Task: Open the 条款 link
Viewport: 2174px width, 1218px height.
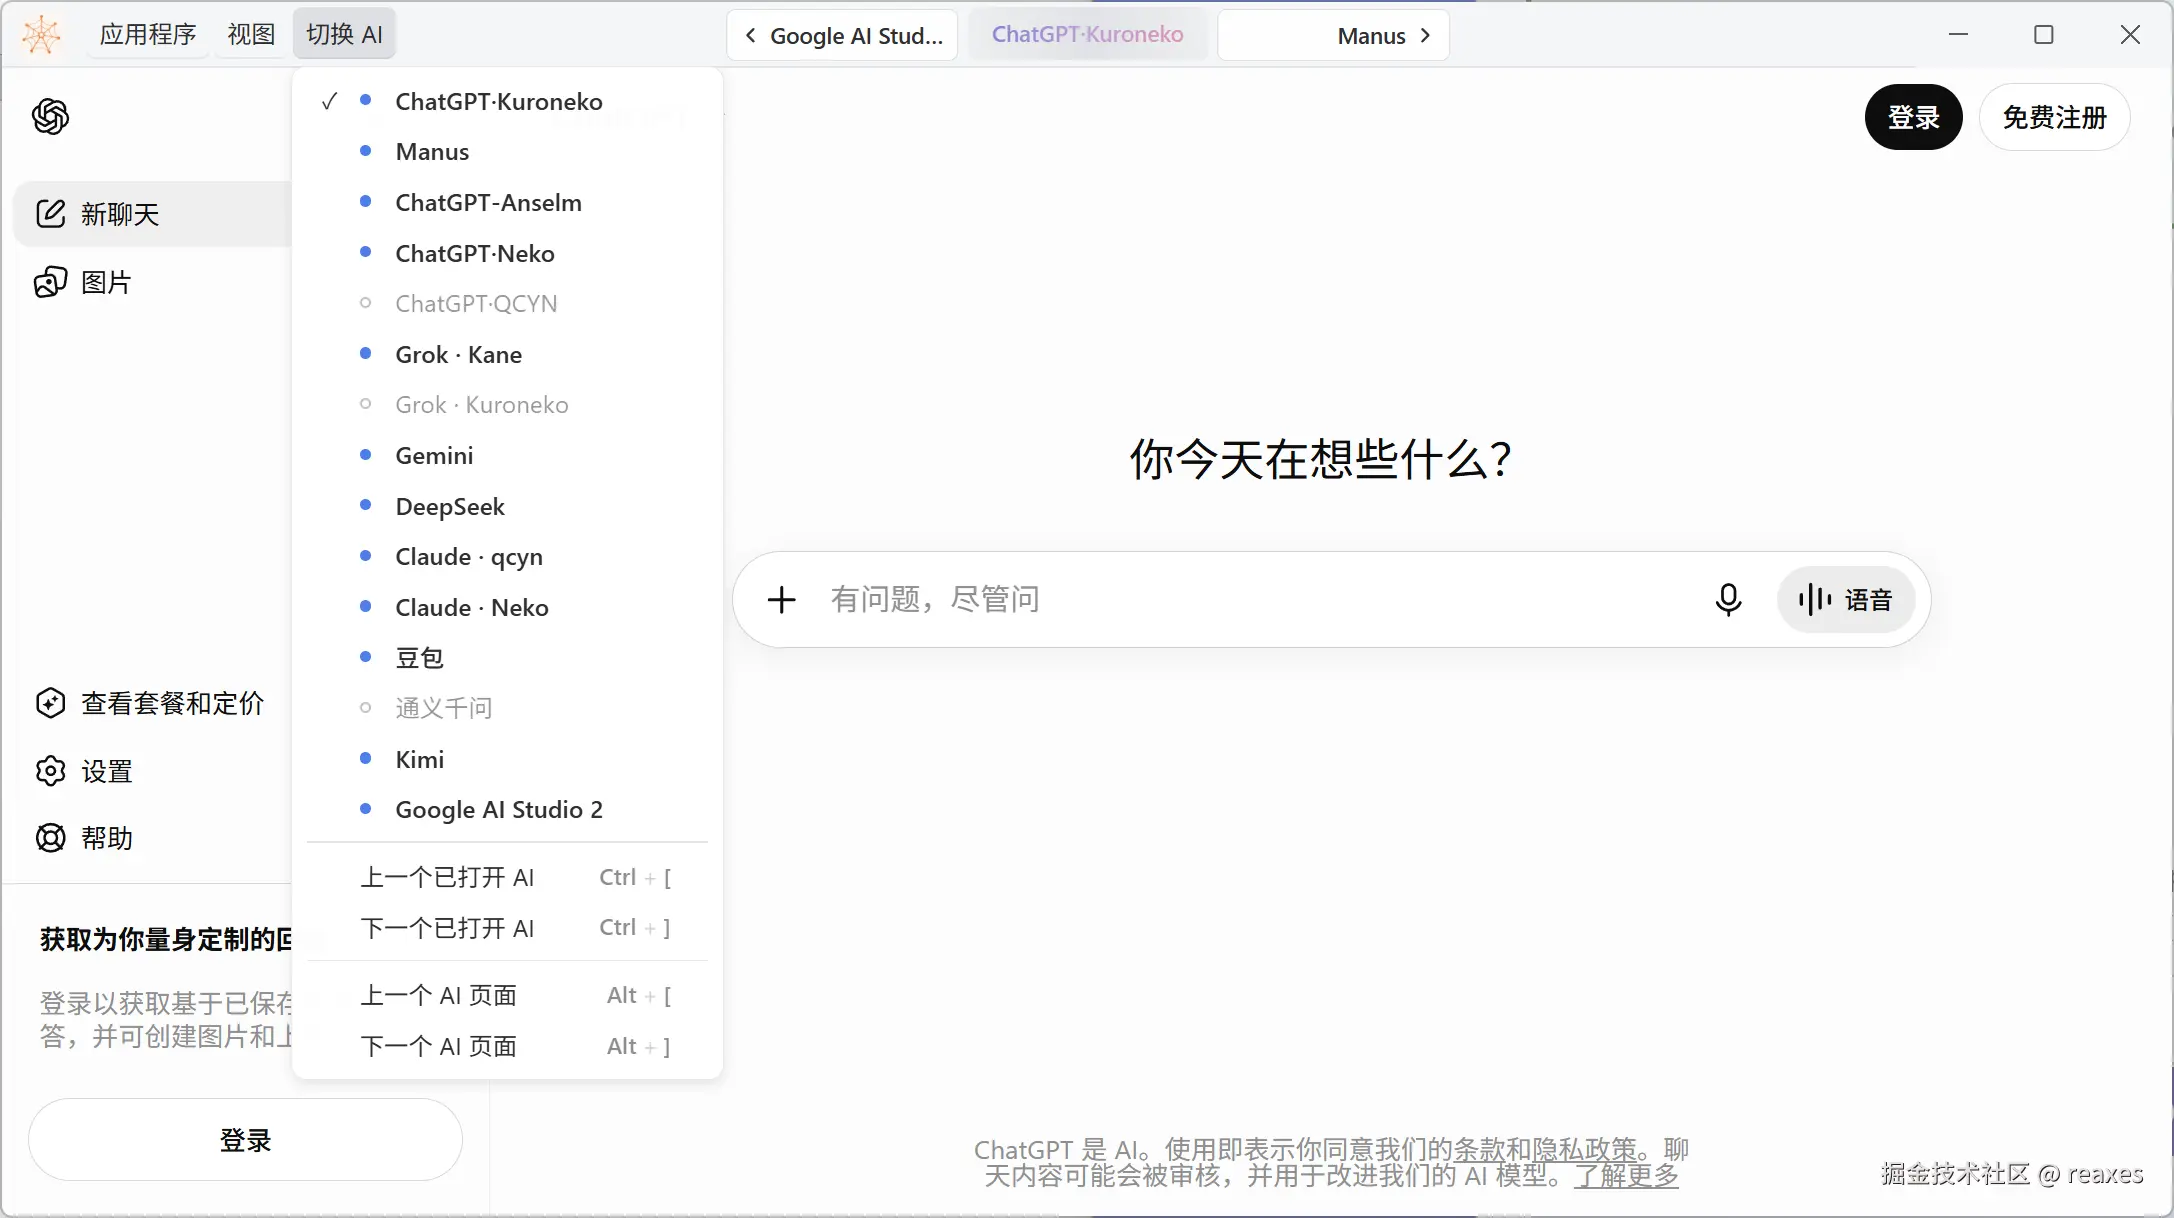Action: point(1478,1150)
